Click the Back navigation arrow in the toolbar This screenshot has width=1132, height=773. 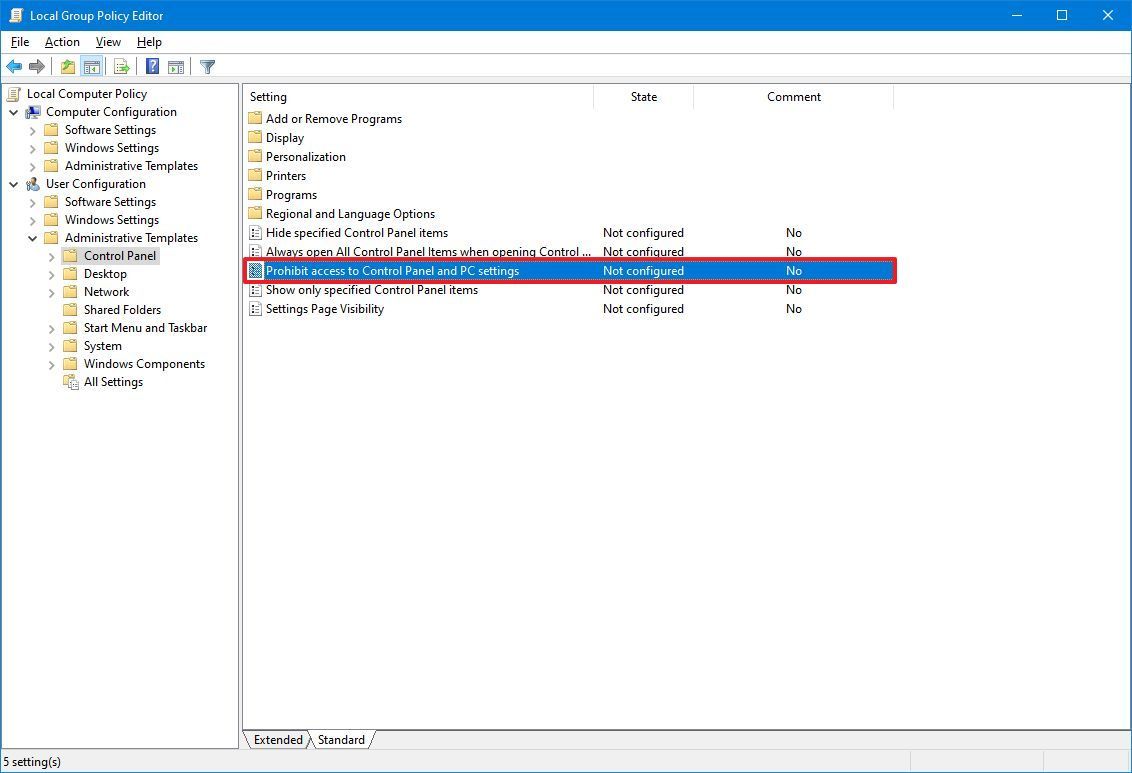[x=14, y=66]
